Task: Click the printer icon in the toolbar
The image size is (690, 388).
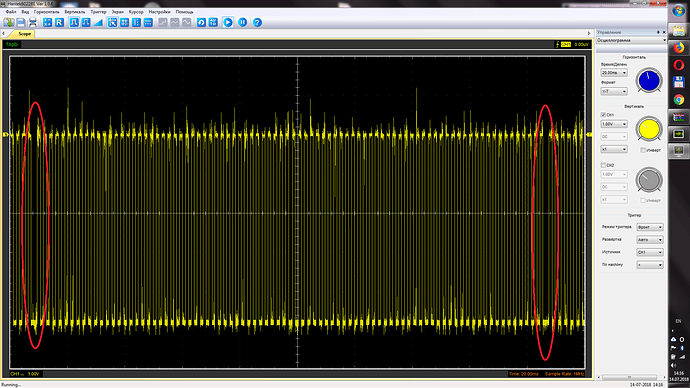Action: [33, 22]
